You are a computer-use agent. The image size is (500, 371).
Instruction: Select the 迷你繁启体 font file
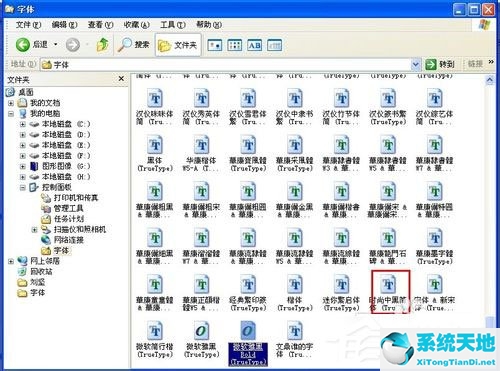(x=341, y=293)
